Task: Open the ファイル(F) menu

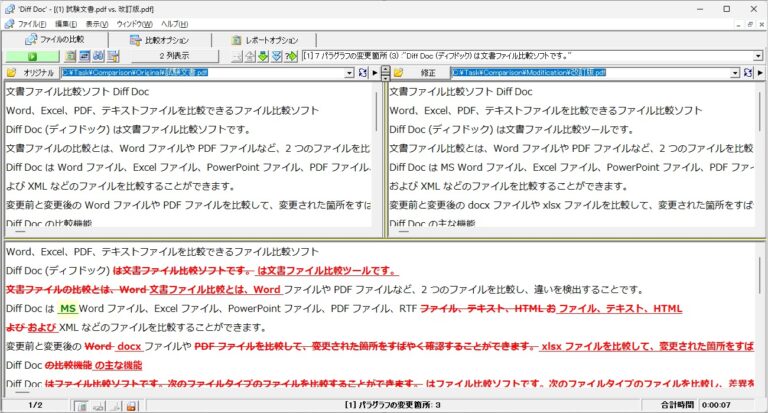Action: pos(32,24)
